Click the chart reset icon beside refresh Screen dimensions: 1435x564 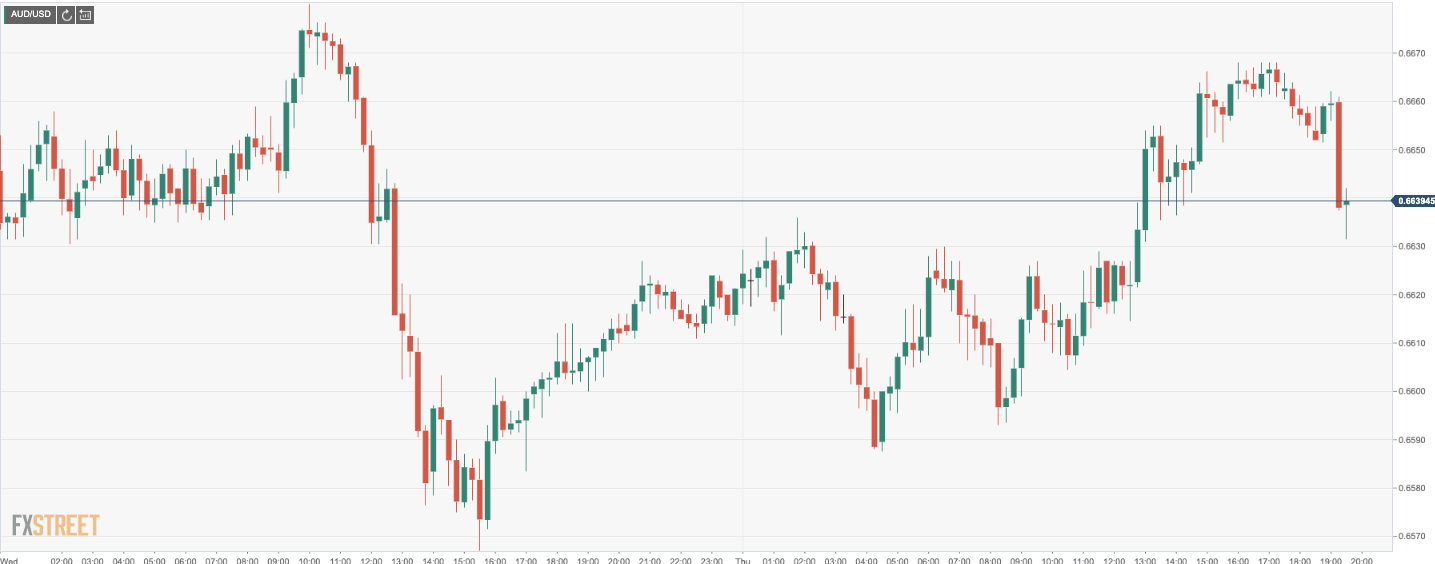[x=85, y=15]
